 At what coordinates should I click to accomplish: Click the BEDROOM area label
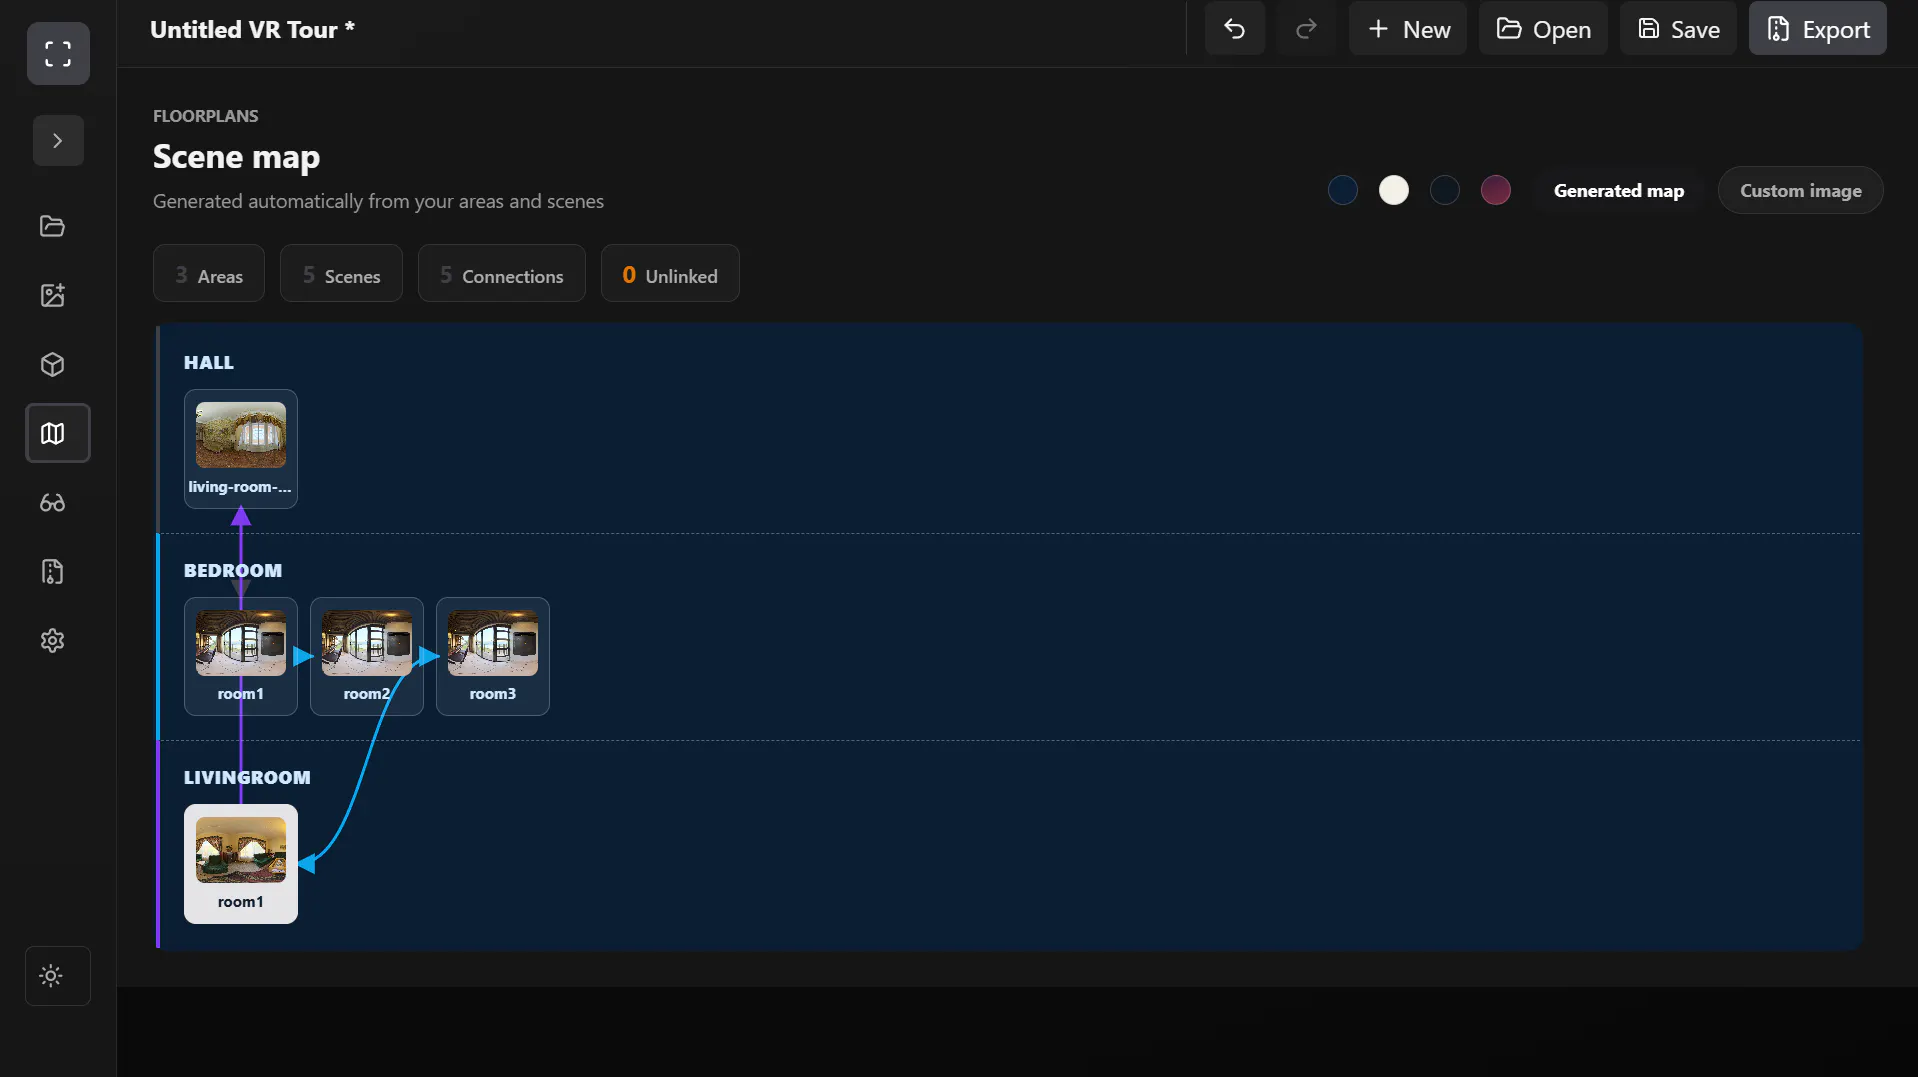pyautogui.click(x=233, y=571)
